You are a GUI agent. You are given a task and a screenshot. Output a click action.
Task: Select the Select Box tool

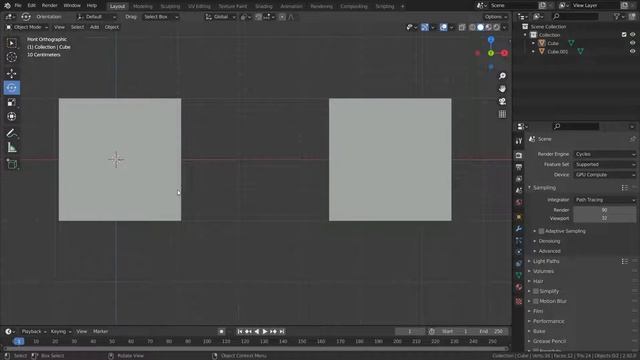[11, 43]
